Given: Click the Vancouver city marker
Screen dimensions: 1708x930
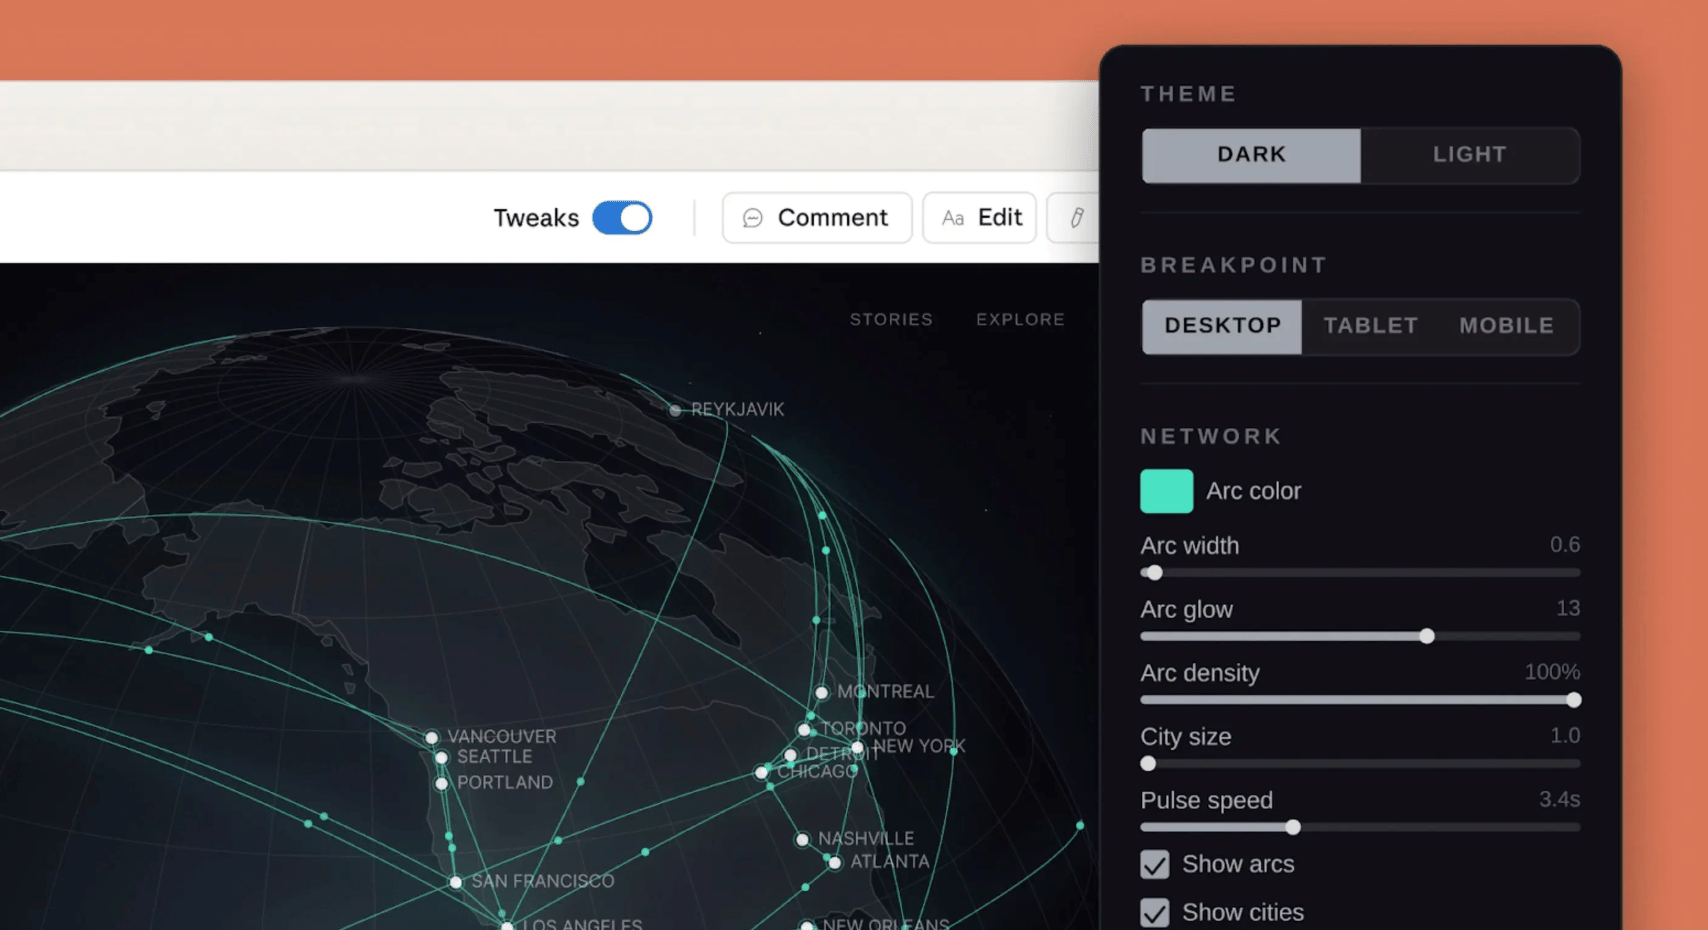Looking at the screenshot, I should pyautogui.click(x=432, y=738).
